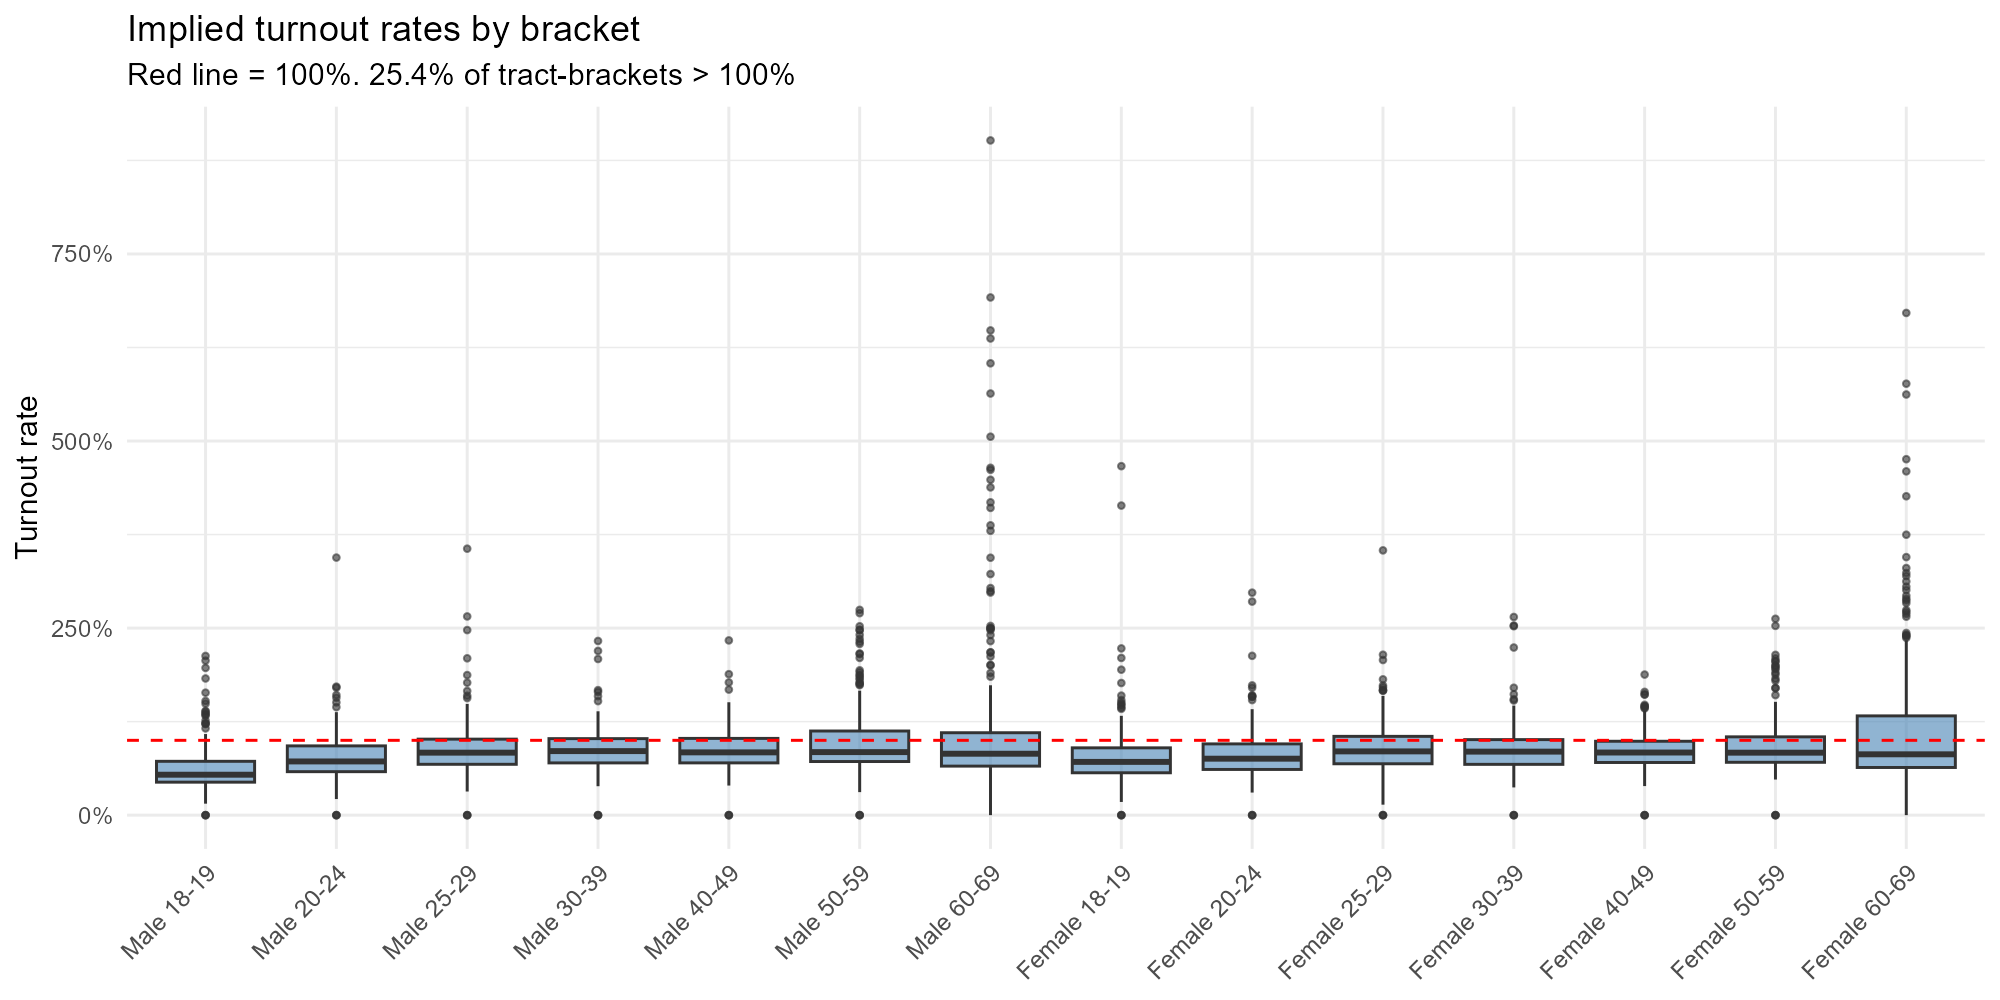Click the "Female 60-69" x-axis label
The image size is (2000, 1000).
click(x=1861, y=921)
